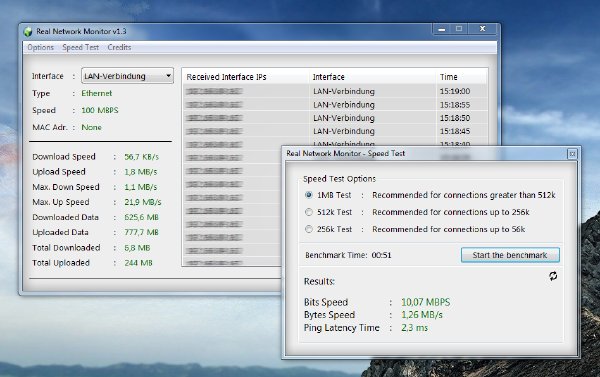
Task: Click the Download Speed value 56,7 KB/s
Action: tap(141, 157)
